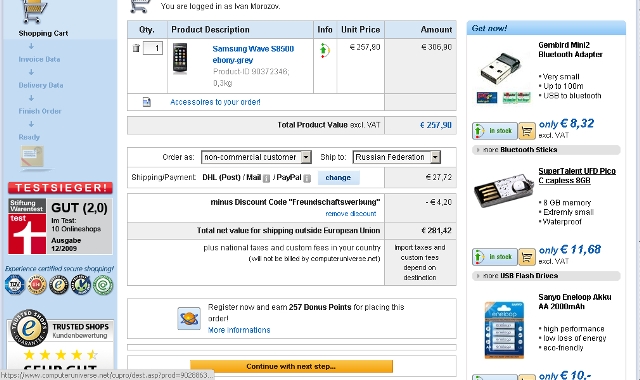Viewport: 640px width, 380px height.
Task: Click the DHL Mail info icon
Action: [x=266, y=178]
